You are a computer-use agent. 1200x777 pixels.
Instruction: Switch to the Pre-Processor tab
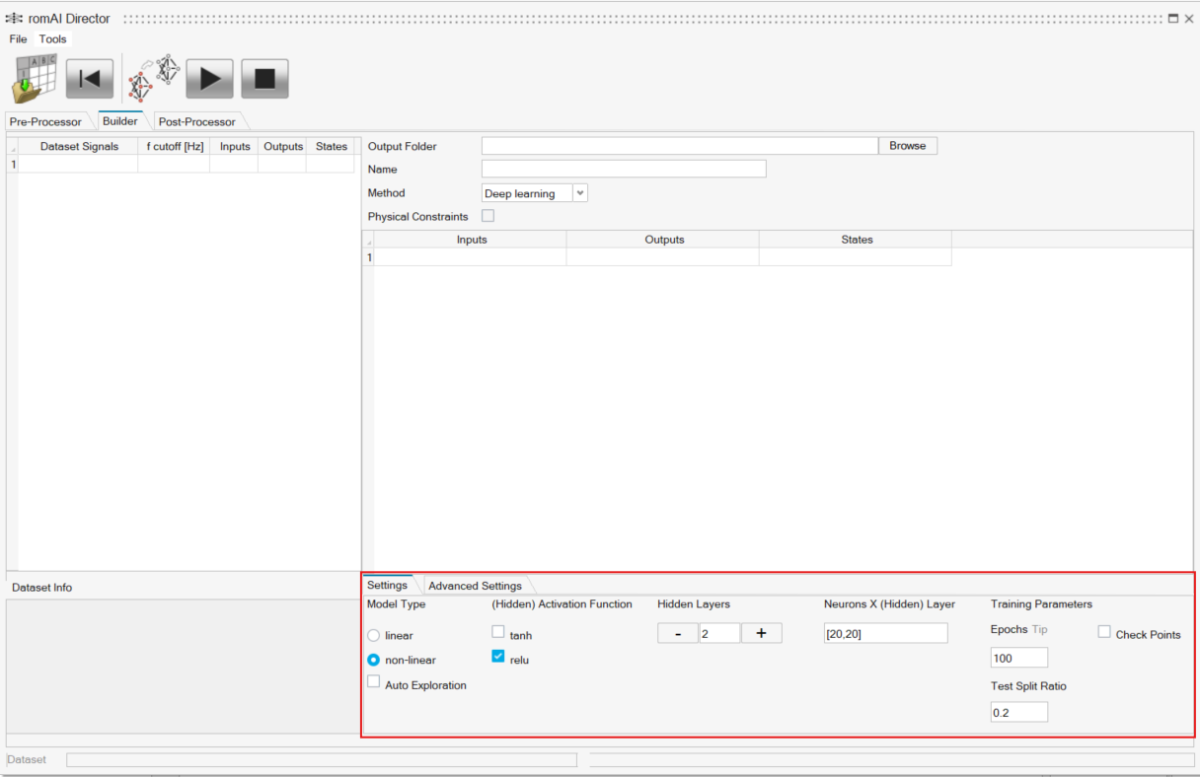45,122
